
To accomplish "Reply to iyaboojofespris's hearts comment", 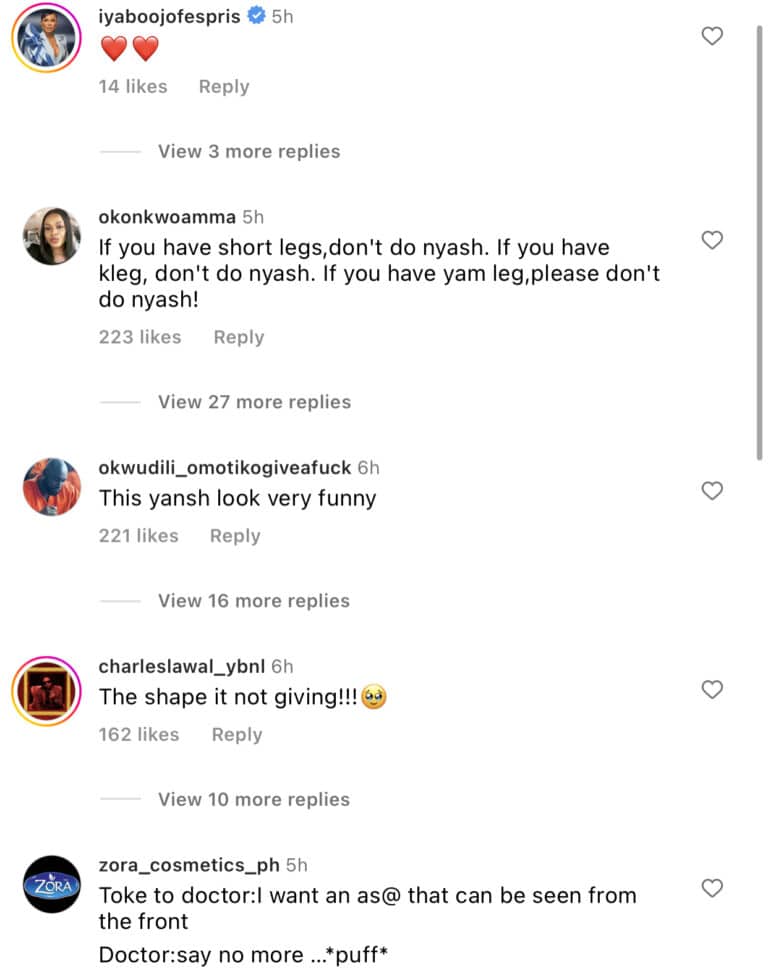I will [224, 87].
